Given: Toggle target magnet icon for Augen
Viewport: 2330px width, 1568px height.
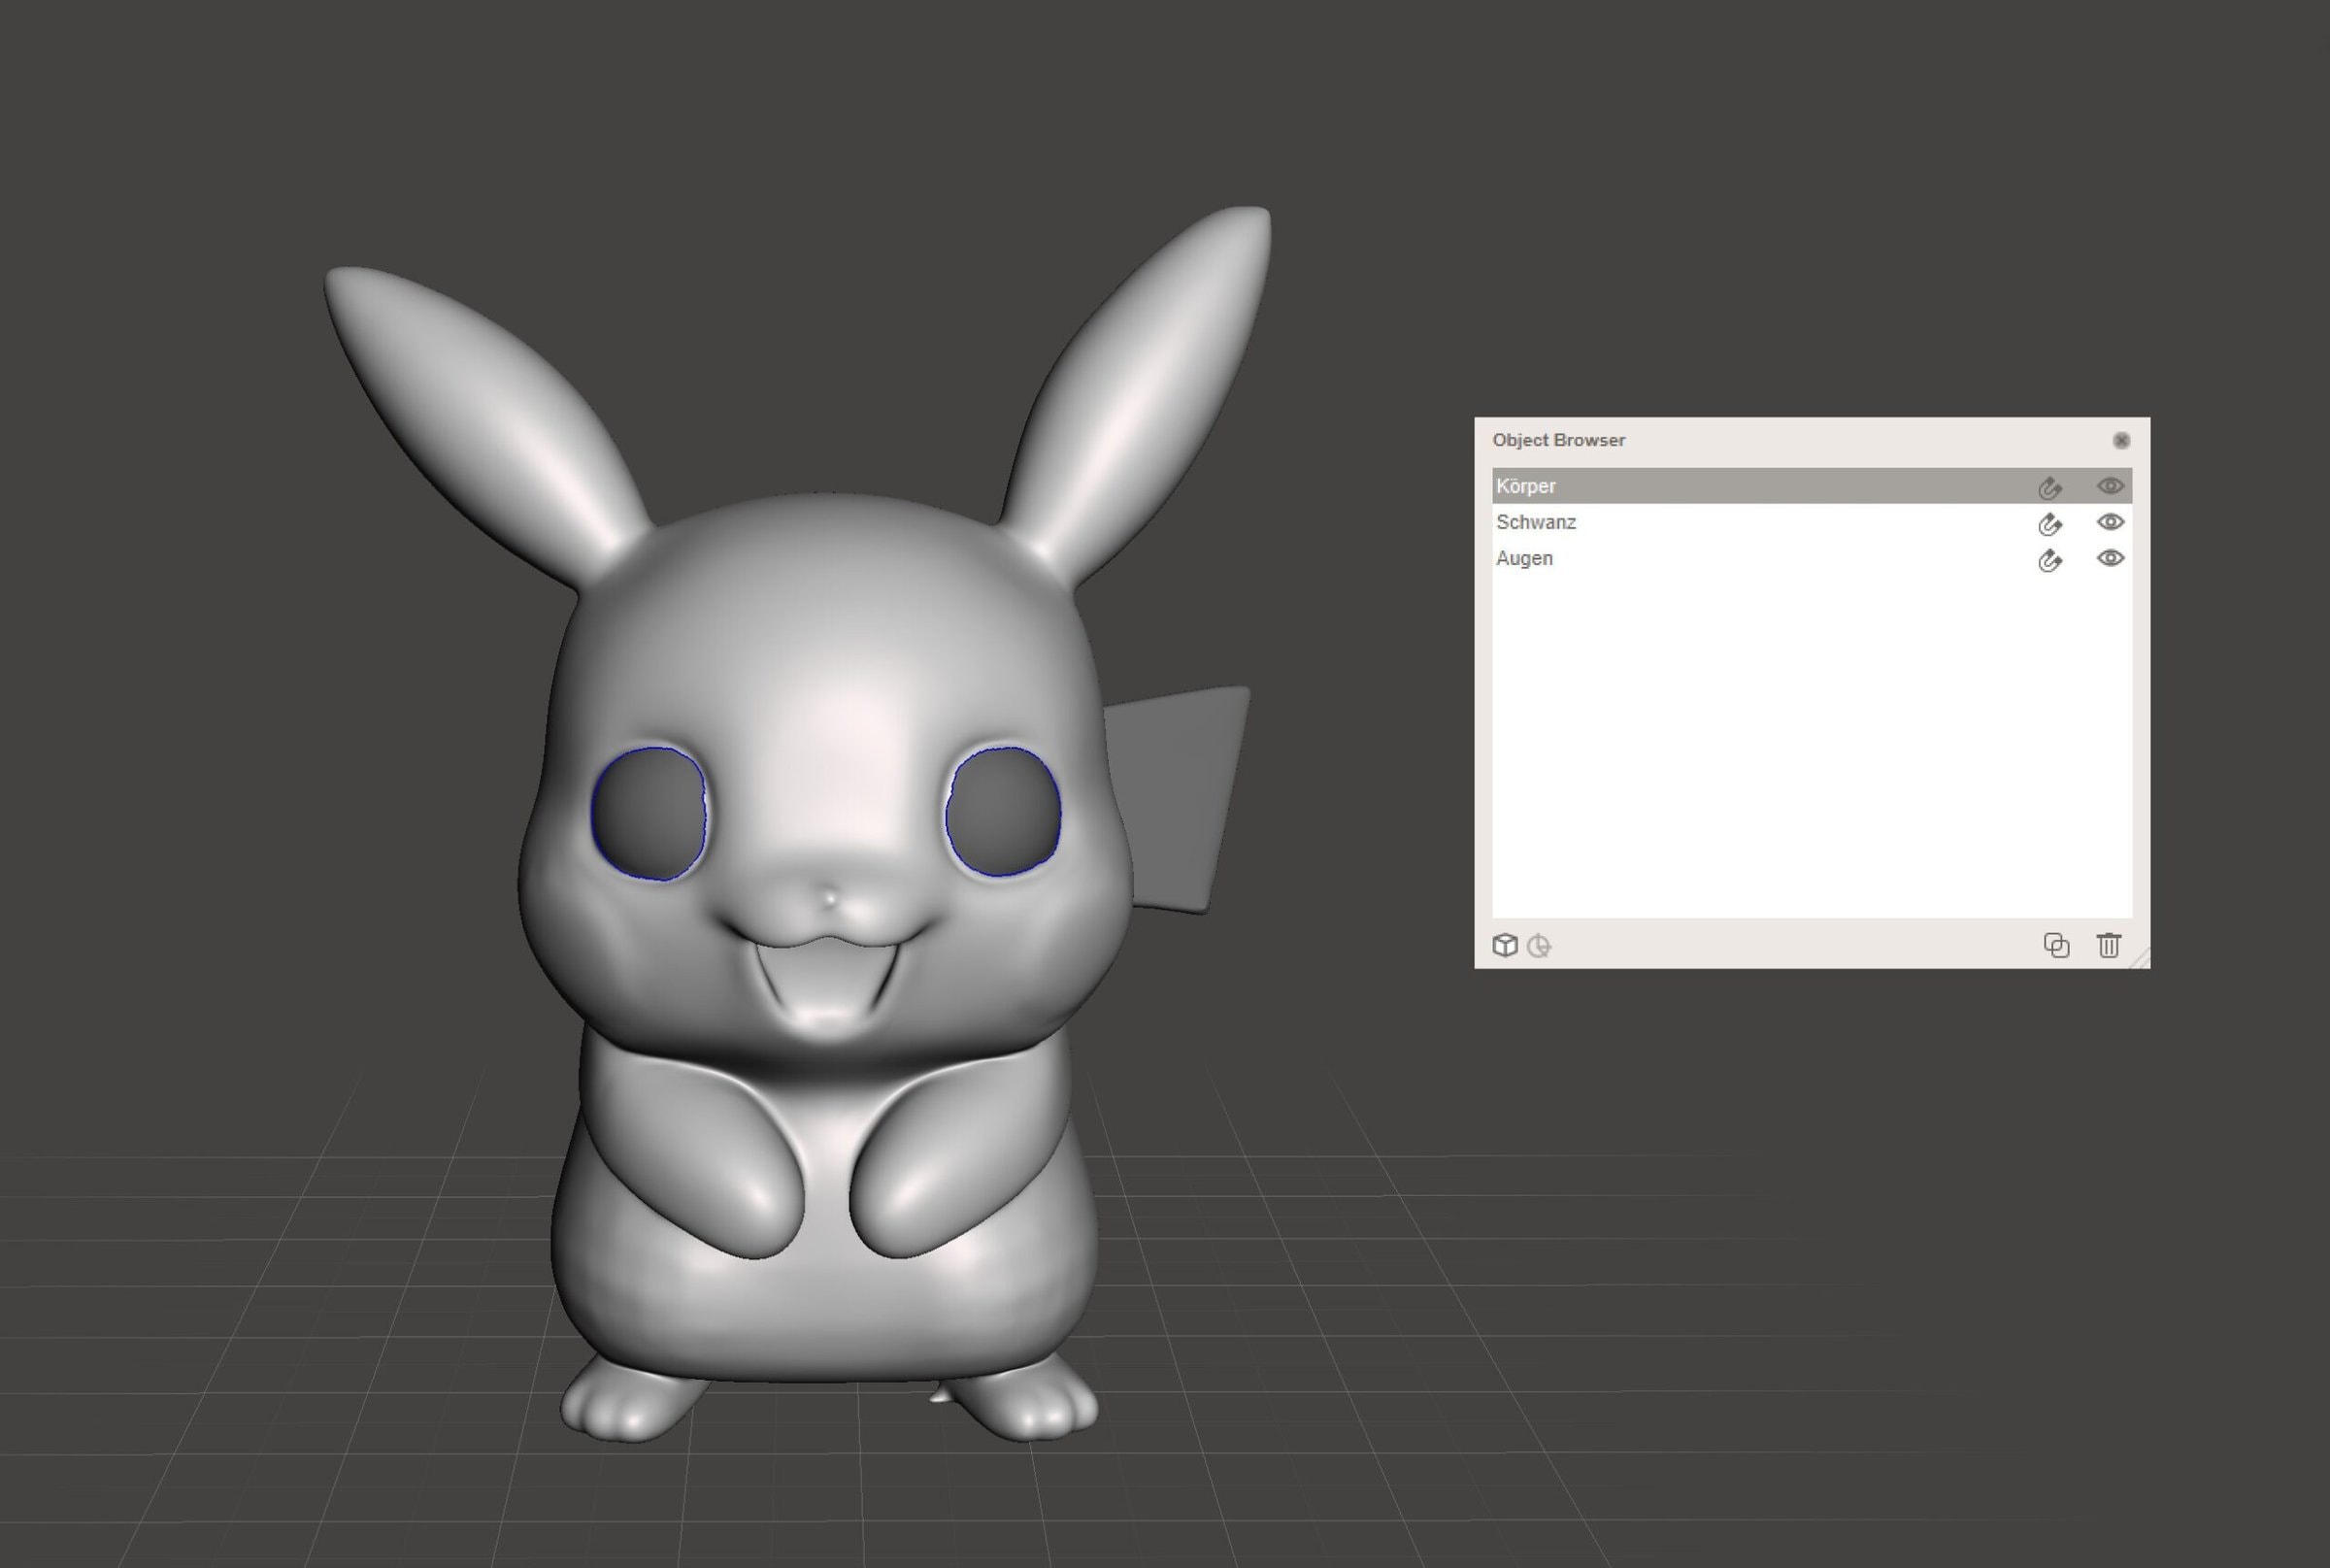Looking at the screenshot, I should click(x=2050, y=559).
